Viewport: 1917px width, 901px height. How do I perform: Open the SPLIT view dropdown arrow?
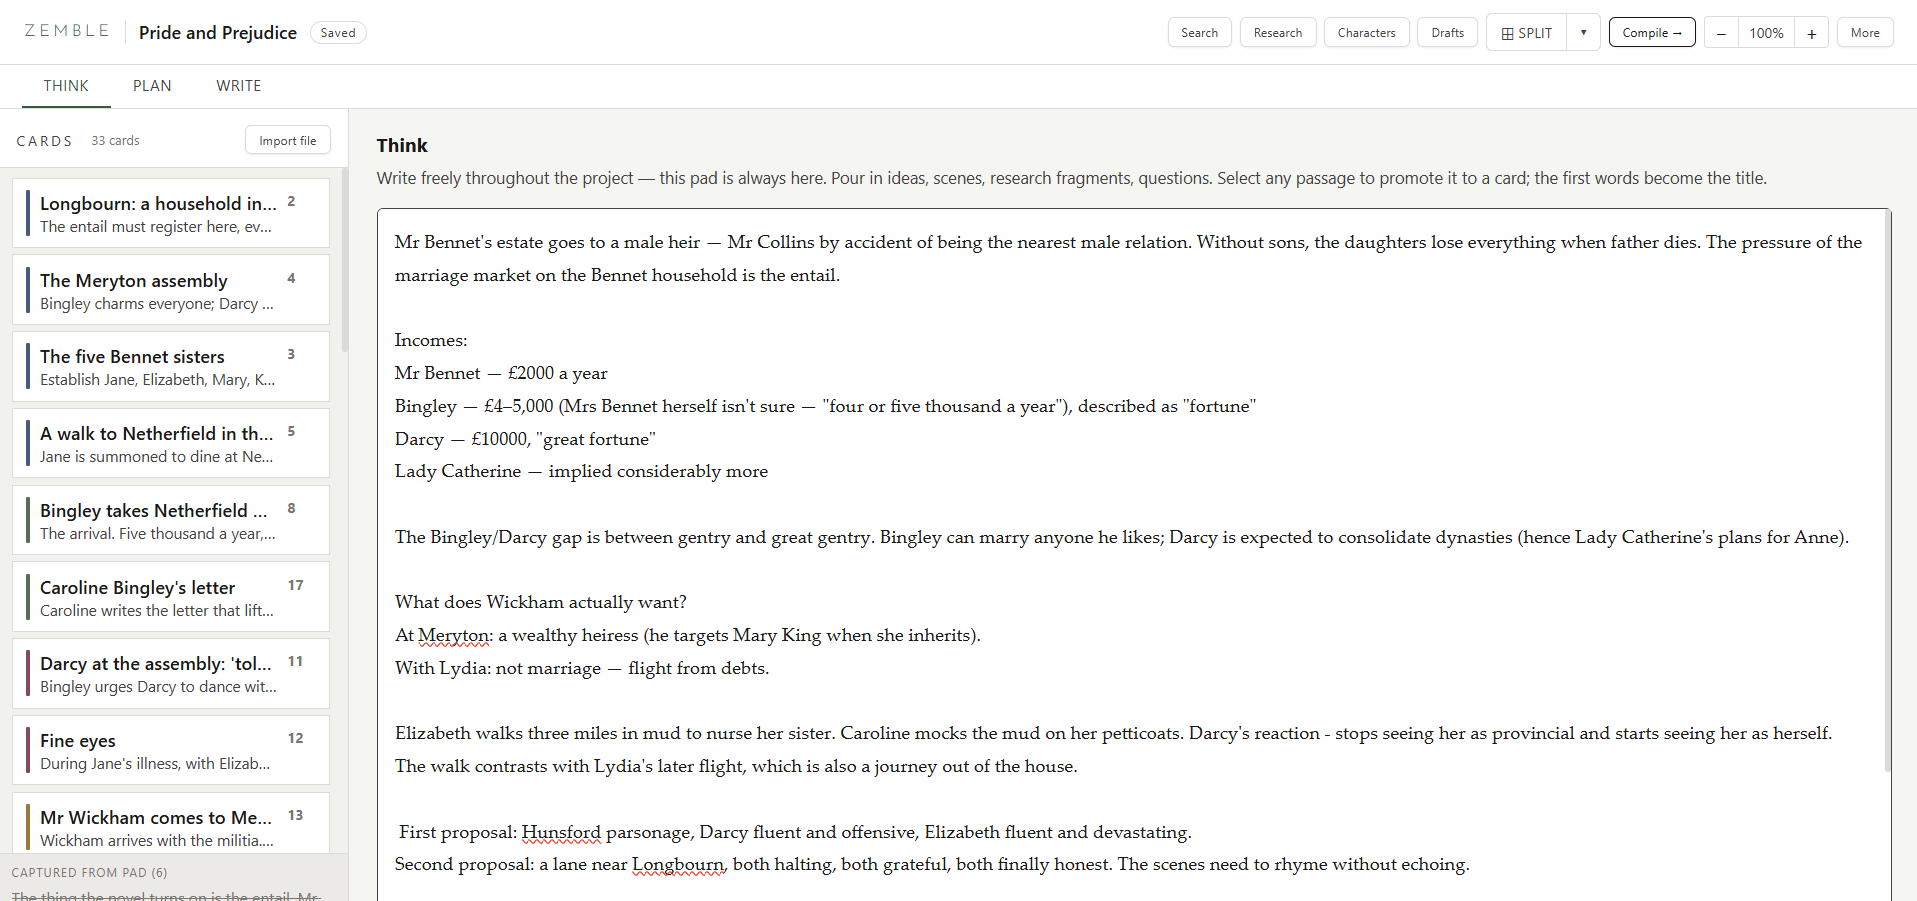[x=1583, y=33]
